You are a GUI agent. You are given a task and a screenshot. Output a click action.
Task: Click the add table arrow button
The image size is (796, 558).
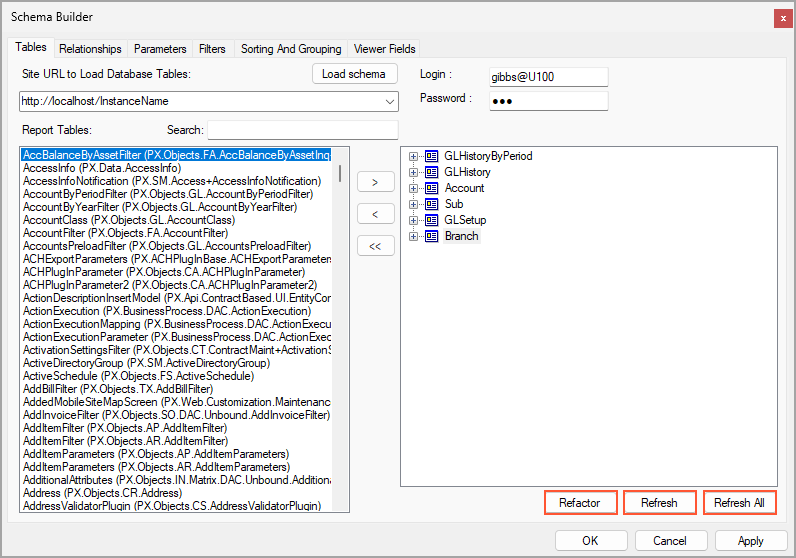[375, 183]
